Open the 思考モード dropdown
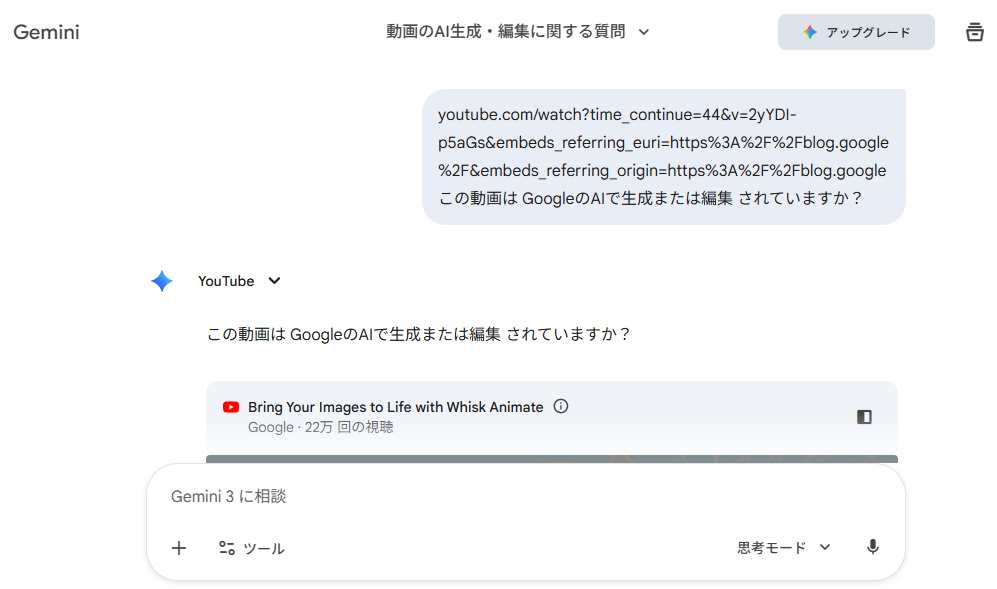The width and height of the screenshot is (997, 589). point(784,547)
